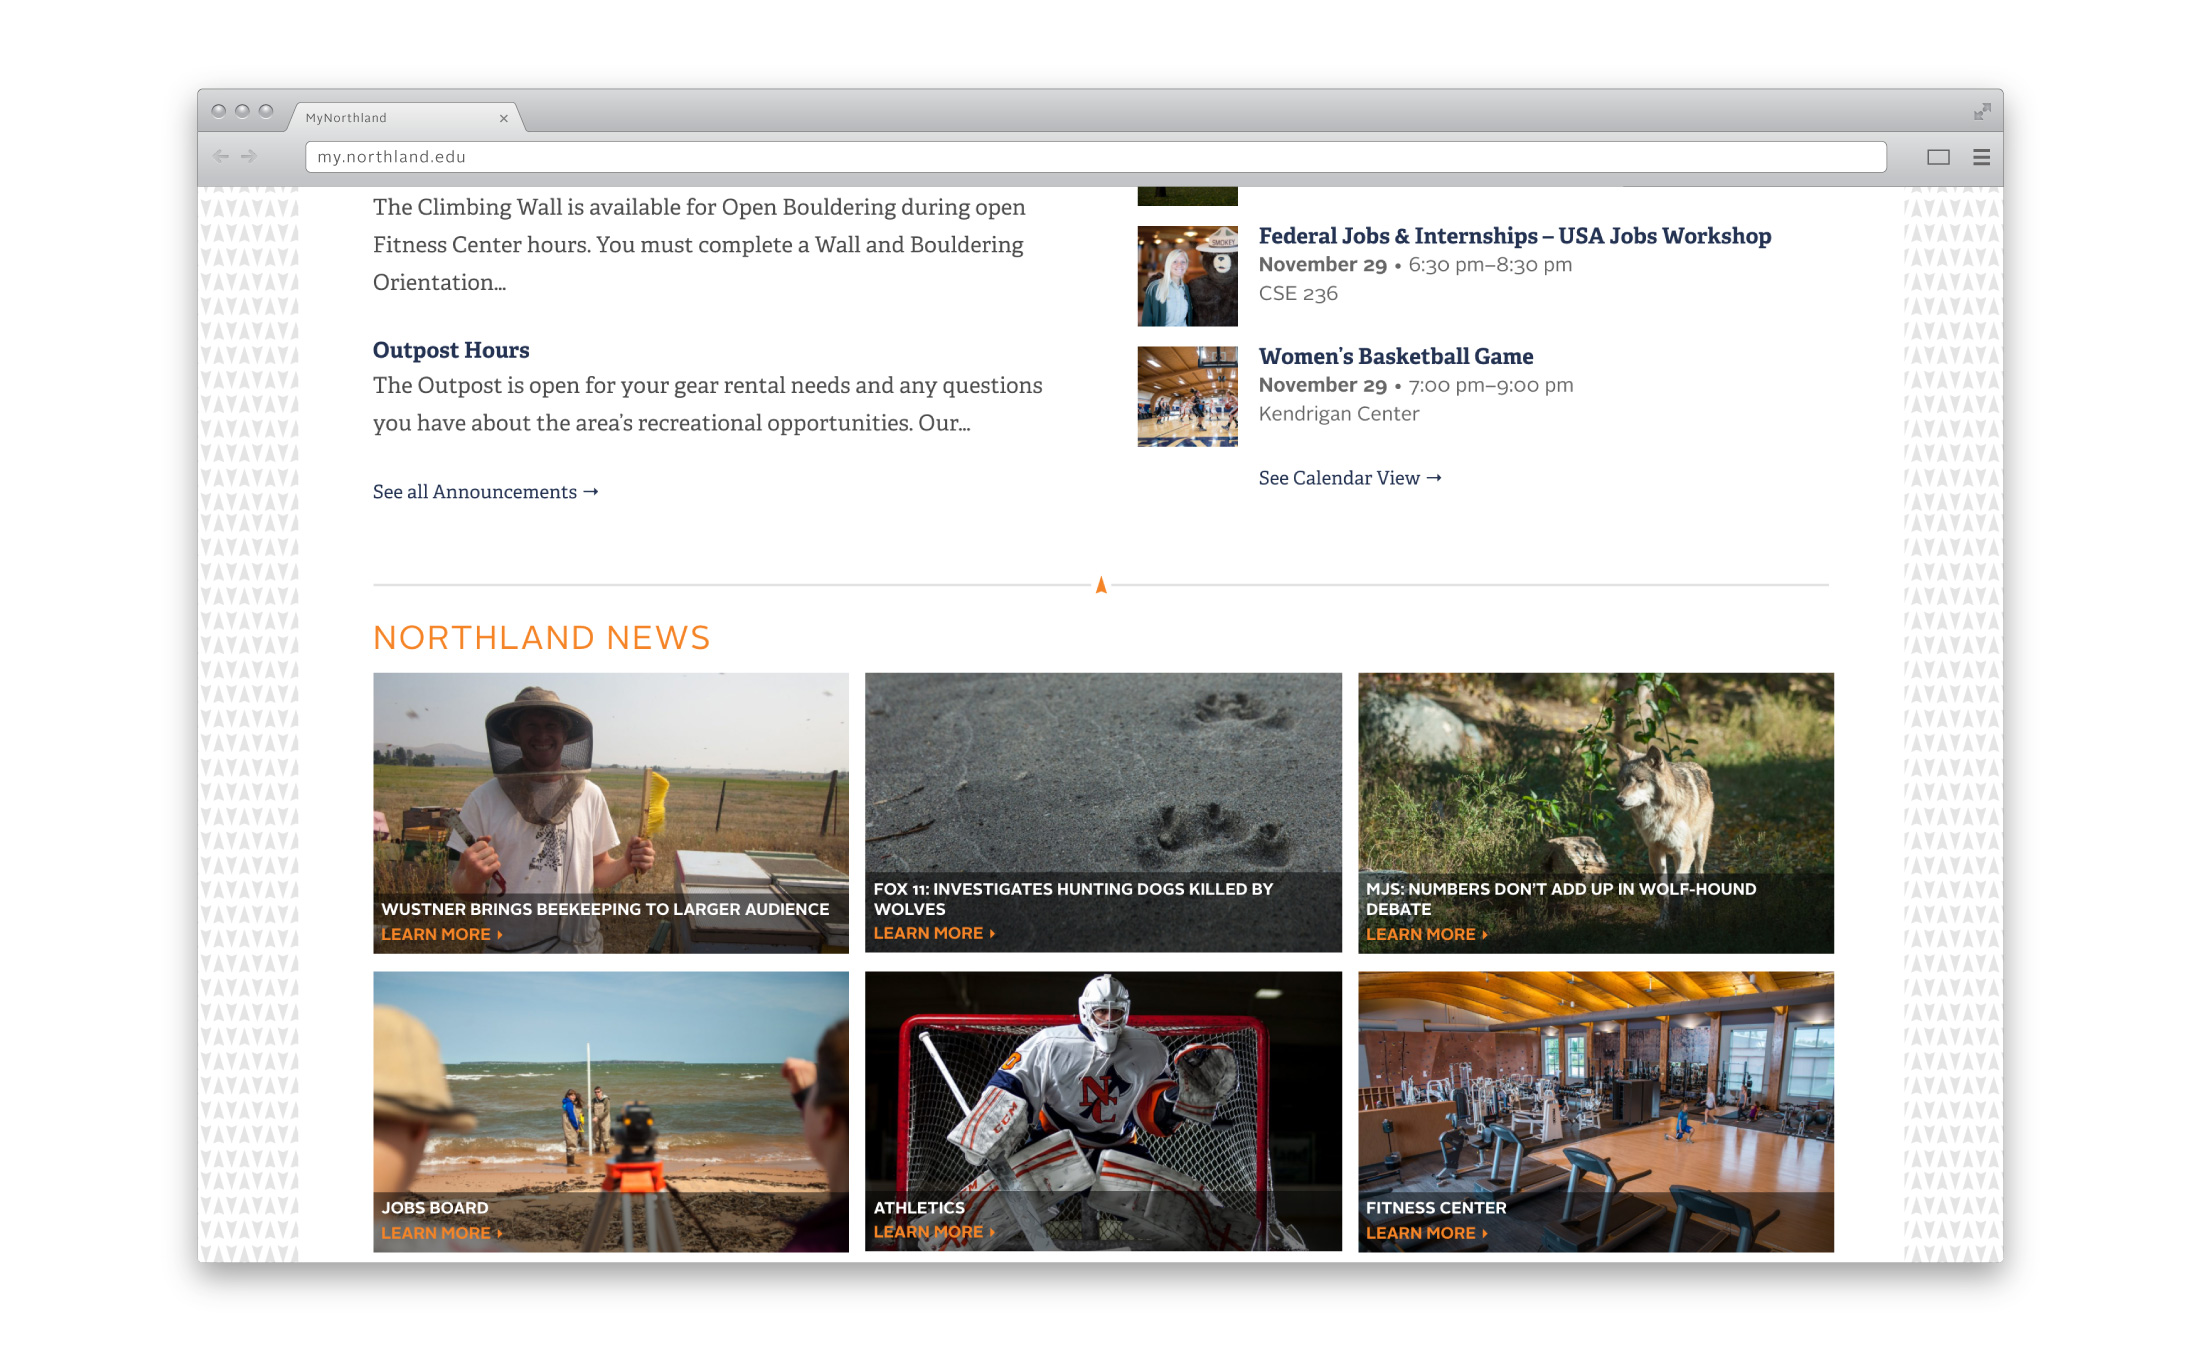The width and height of the screenshot is (2200, 1350).
Task: Click 'See all Announcements' link
Action: tap(486, 490)
